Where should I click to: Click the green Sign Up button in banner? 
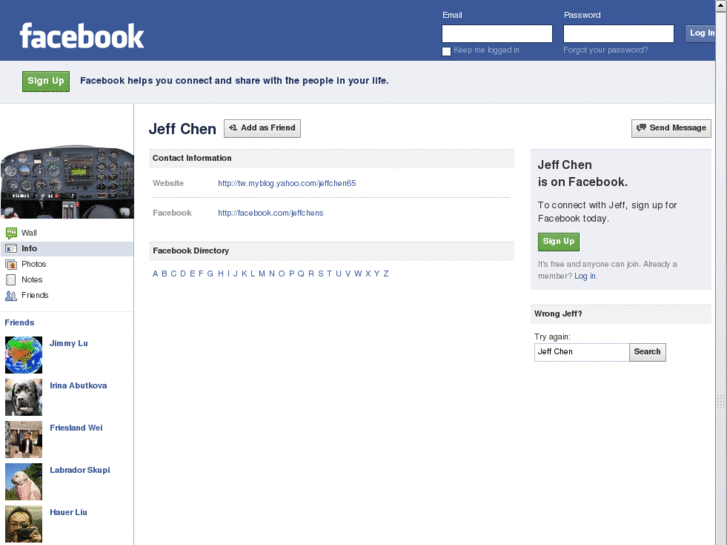(46, 81)
